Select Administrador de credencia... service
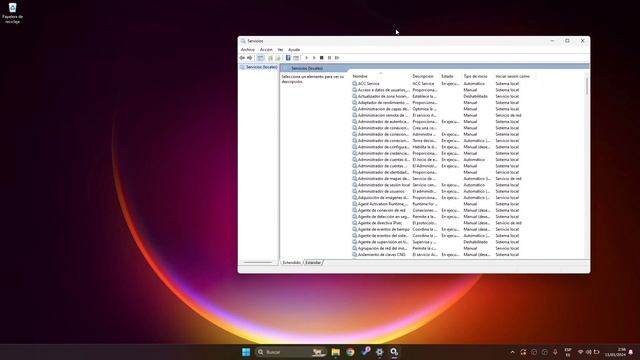Image resolution: width=640 pixels, height=360 pixels. [383, 153]
